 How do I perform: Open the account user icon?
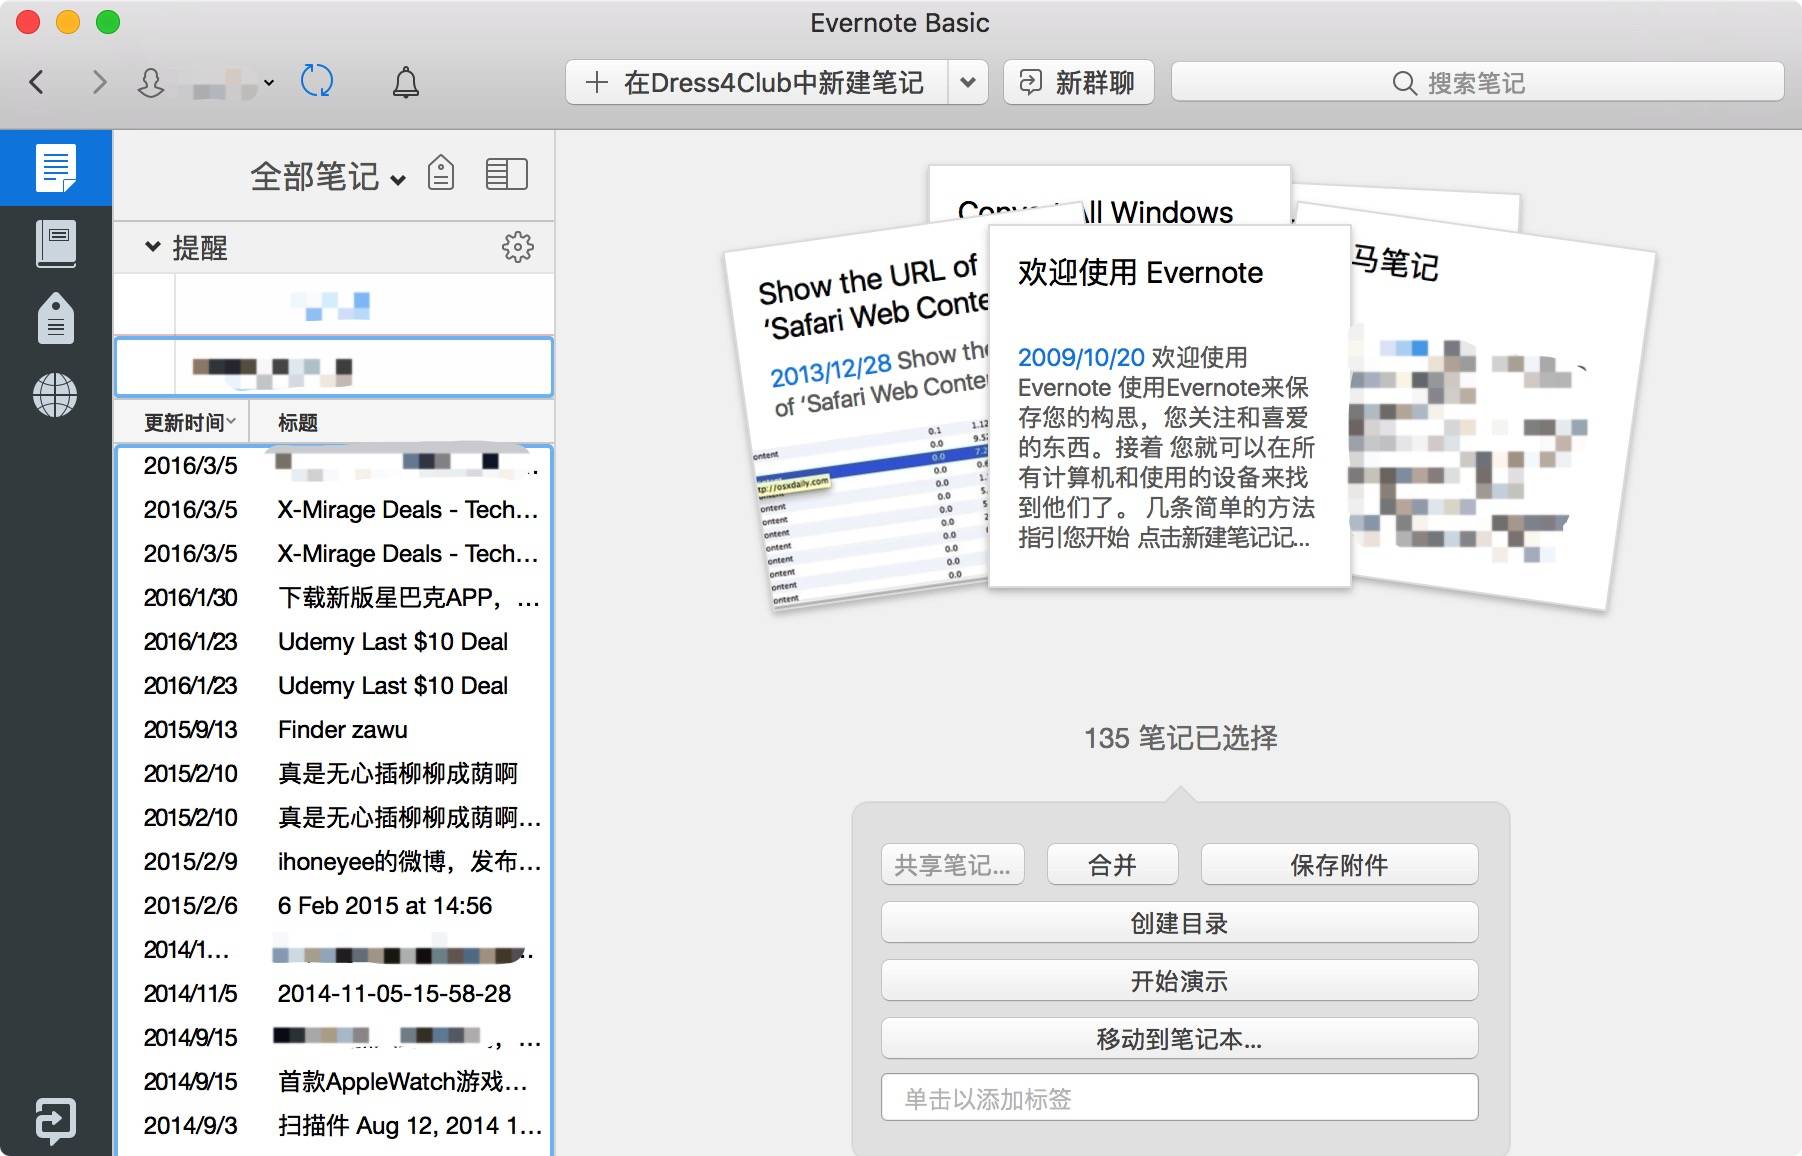pyautogui.click(x=151, y=82)
